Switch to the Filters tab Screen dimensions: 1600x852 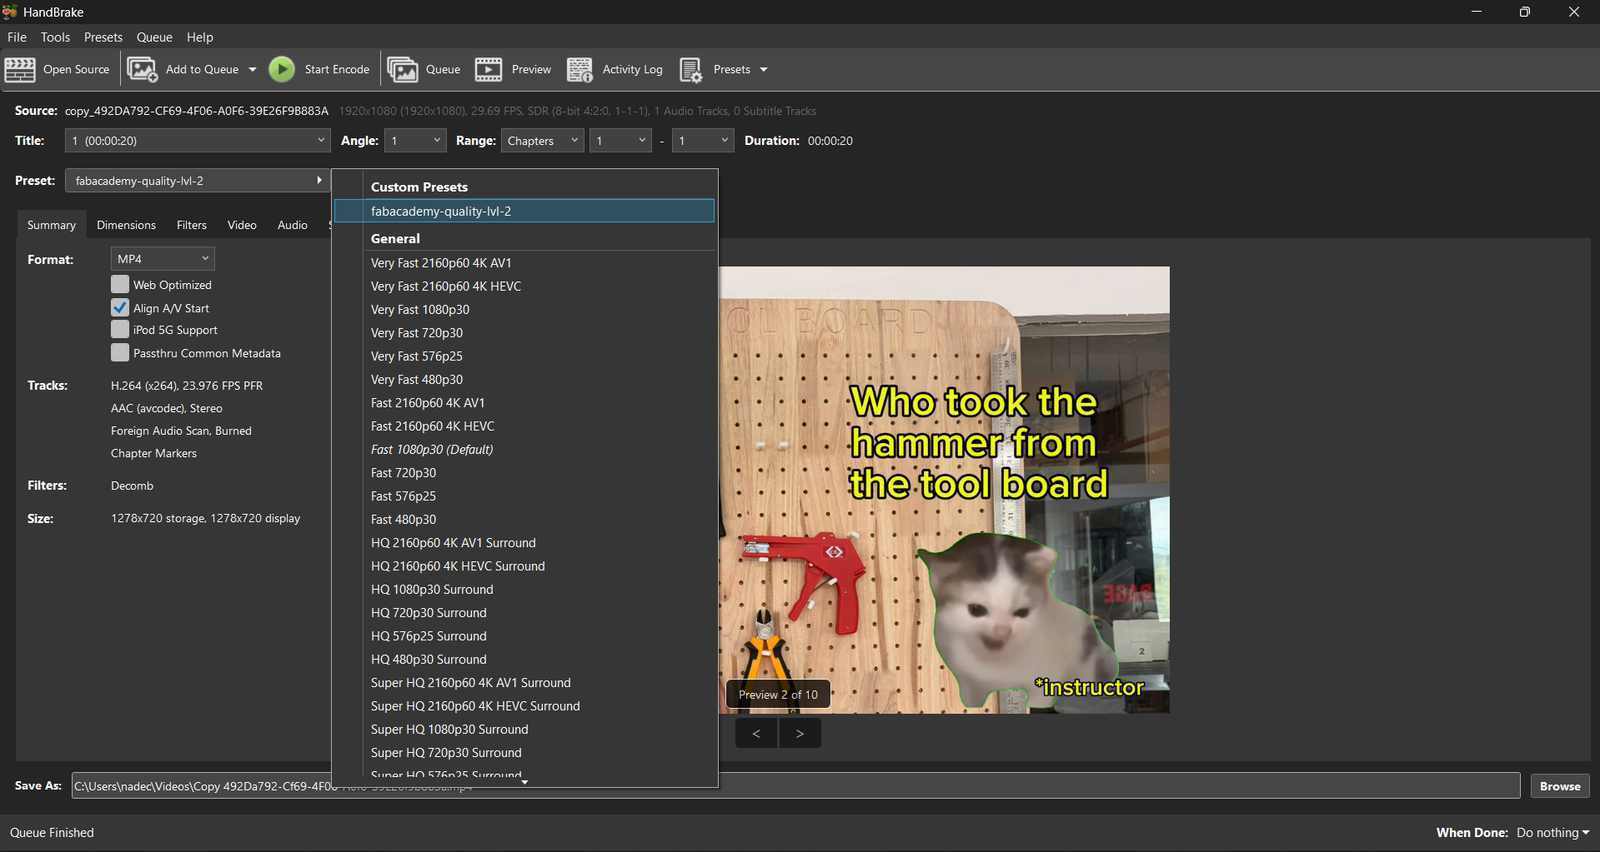click(191, 225)
